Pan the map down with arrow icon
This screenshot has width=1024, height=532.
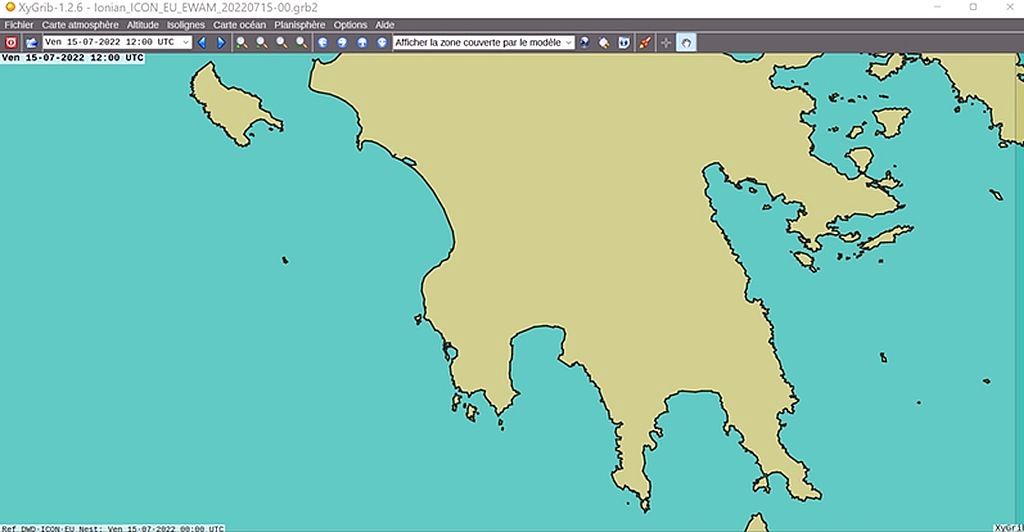click(381, 43)
